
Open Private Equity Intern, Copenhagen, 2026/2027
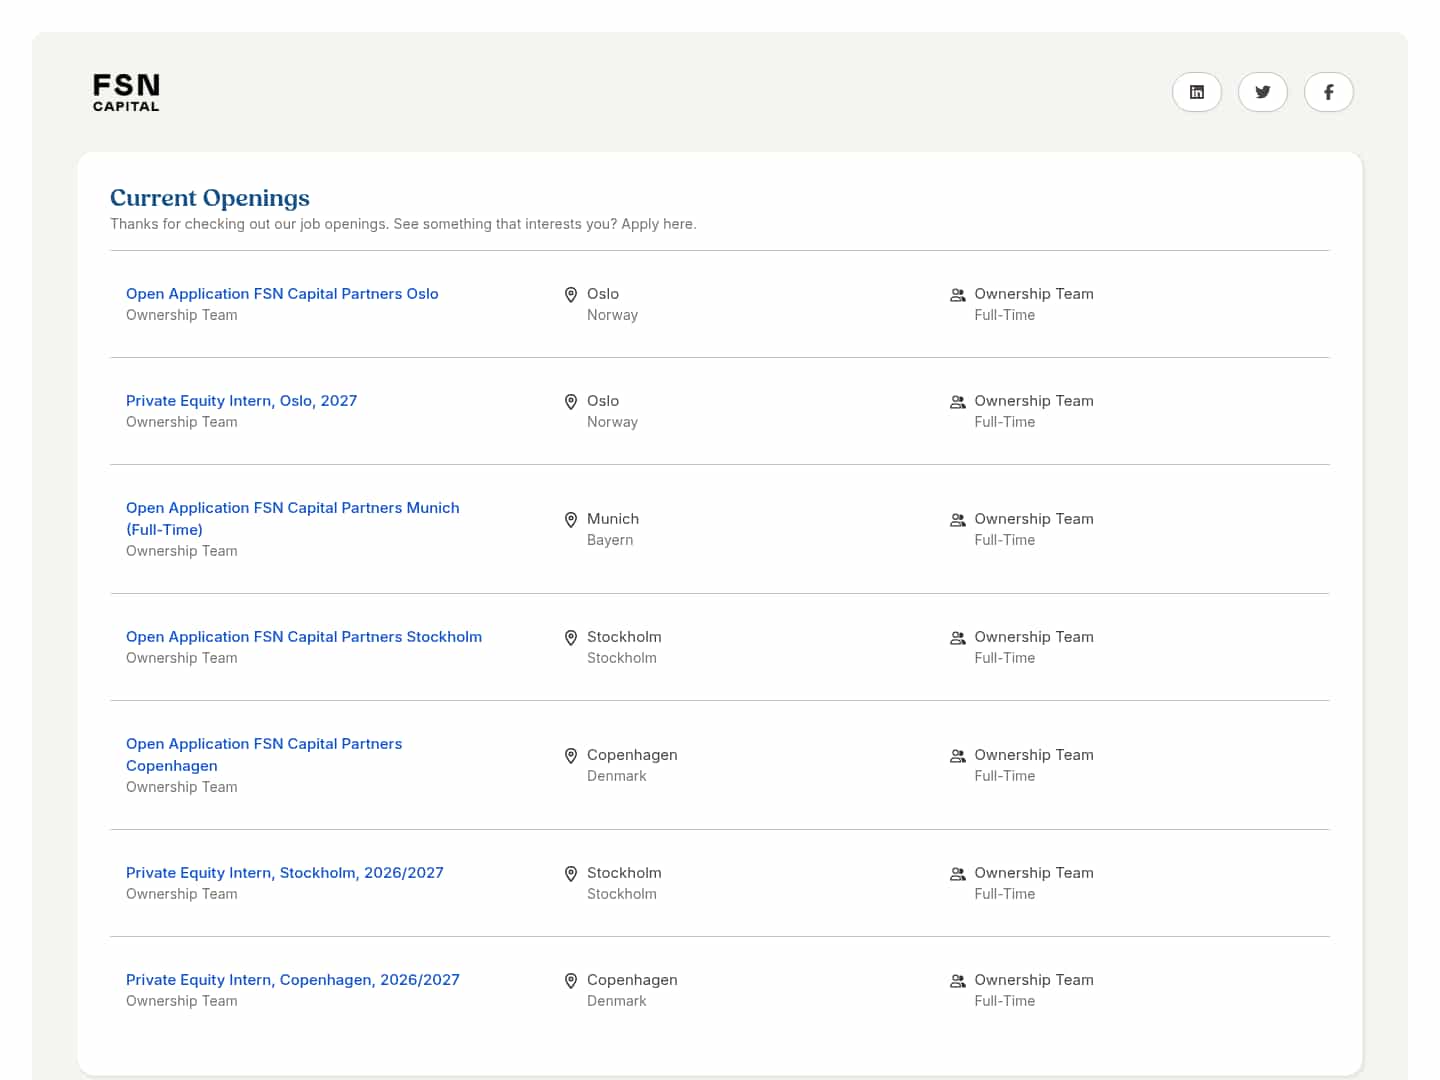292,980
